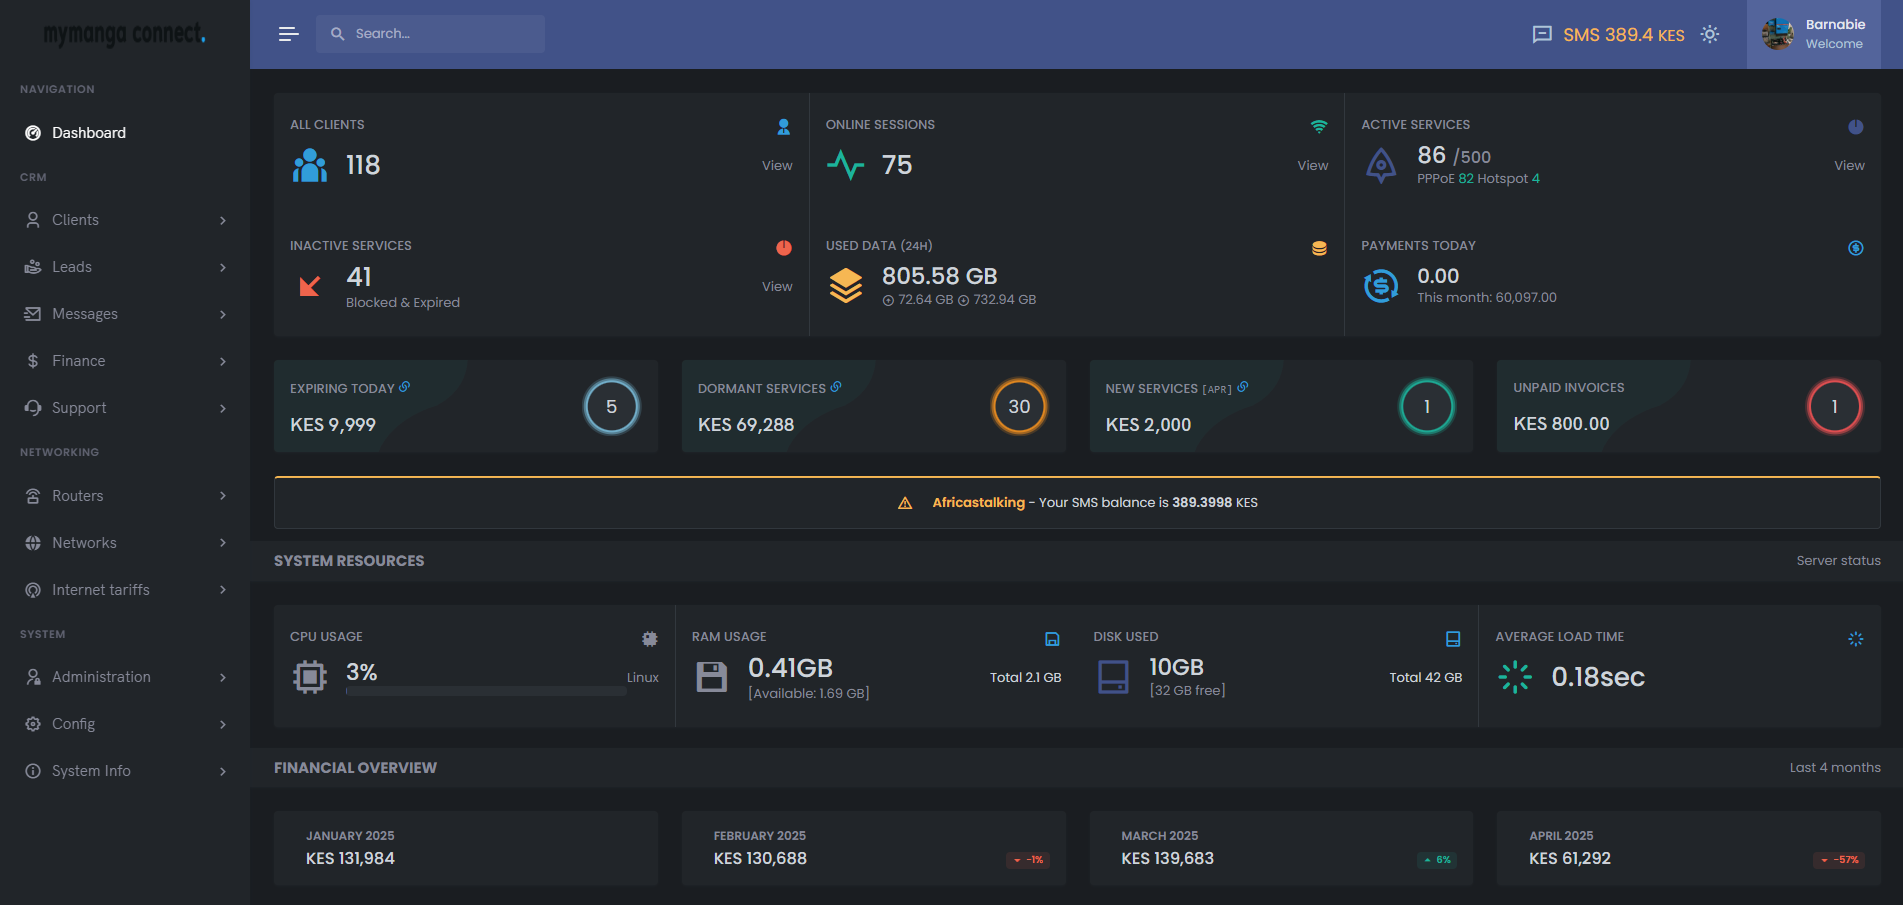This screenshot has height=905, width=1903.
Task: Open the Internet tariffs menu
Action: pyautogui.click(x=100, y=590)
